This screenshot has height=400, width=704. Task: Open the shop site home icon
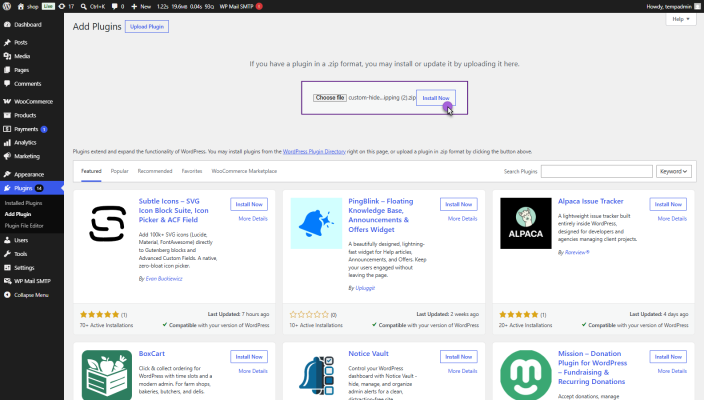click(21, 6)
